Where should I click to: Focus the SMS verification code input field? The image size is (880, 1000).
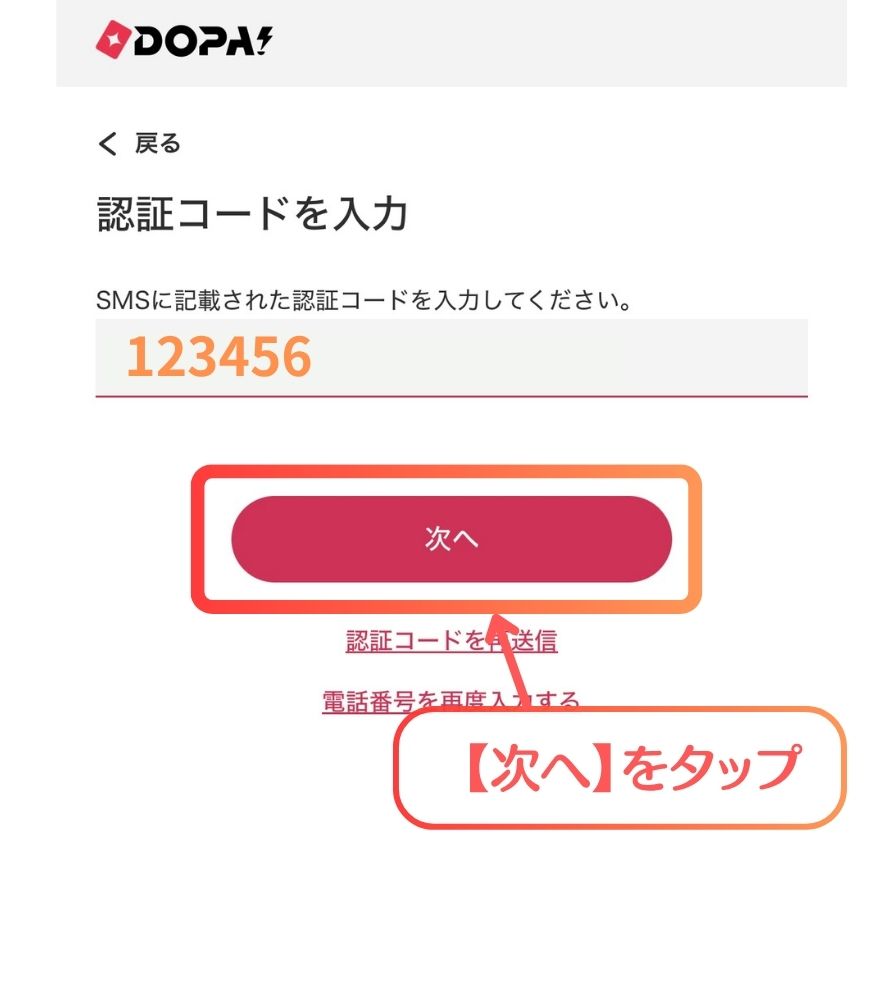click(451, 357)
